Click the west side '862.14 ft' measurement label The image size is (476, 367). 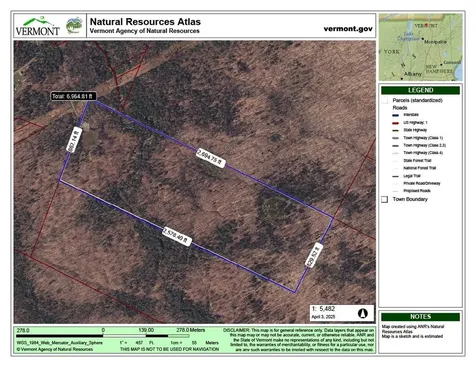click(x=74, y=140)
